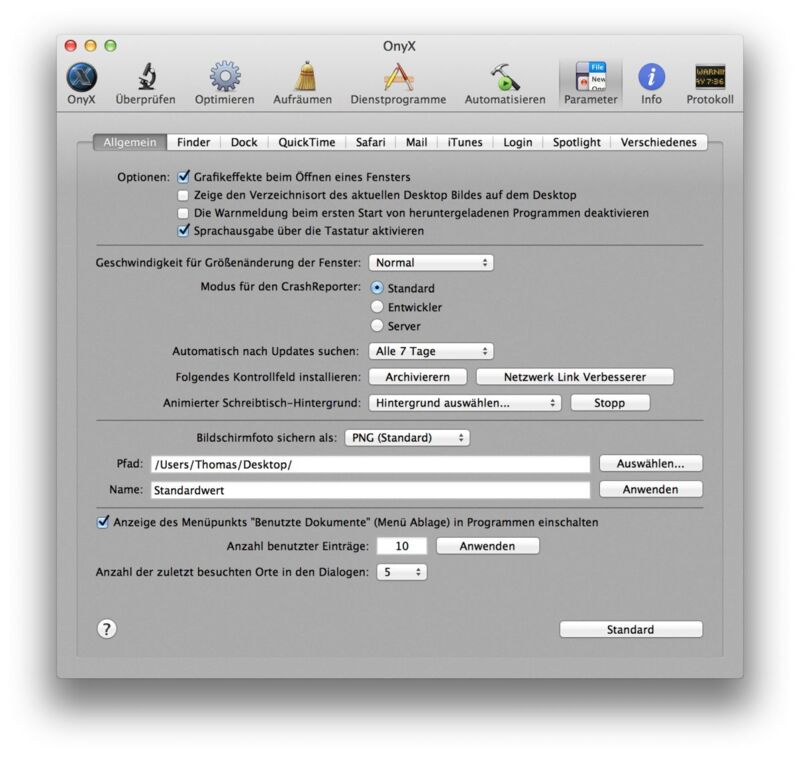
Task: Click the OnyX logo toolbar icon
Action: (x=82, y=77)
